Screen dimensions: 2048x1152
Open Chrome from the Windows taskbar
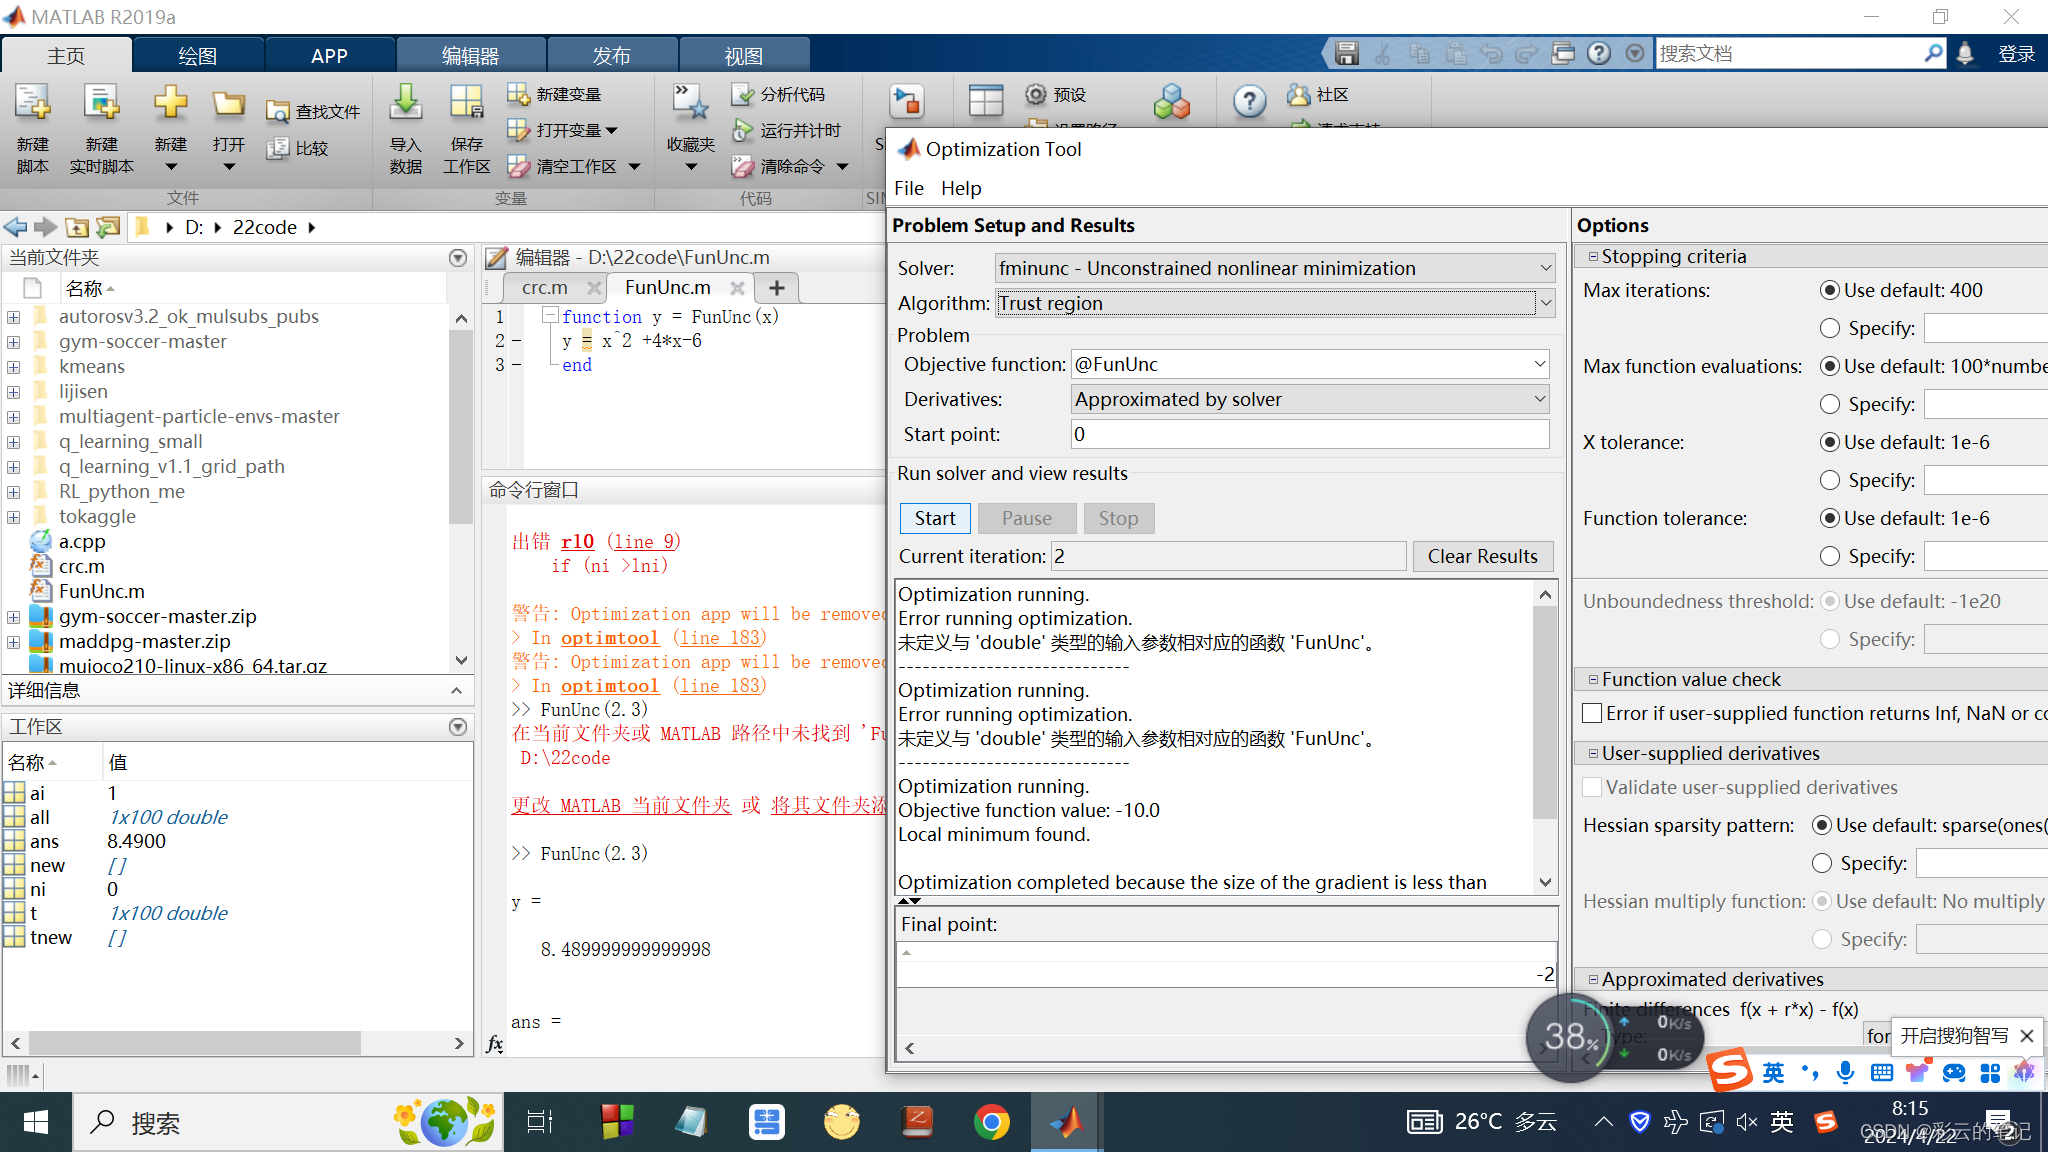click(991, 1122)
